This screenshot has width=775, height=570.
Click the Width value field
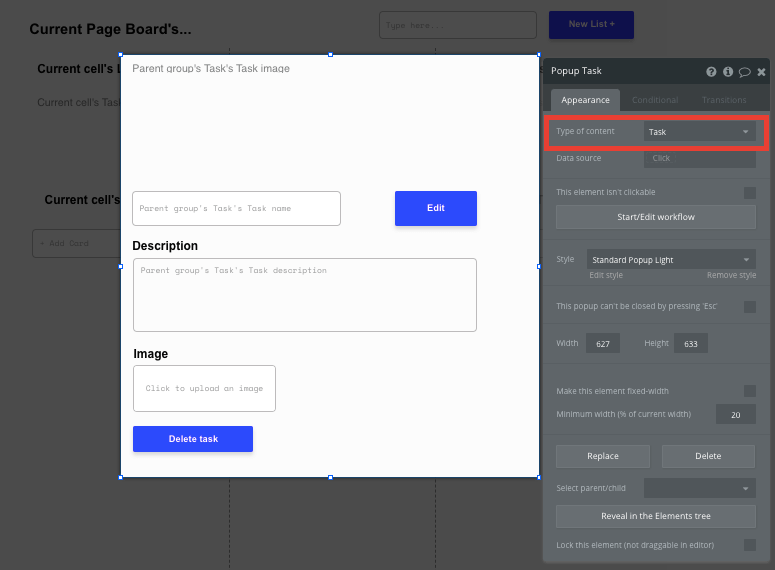tap(603, 344)
